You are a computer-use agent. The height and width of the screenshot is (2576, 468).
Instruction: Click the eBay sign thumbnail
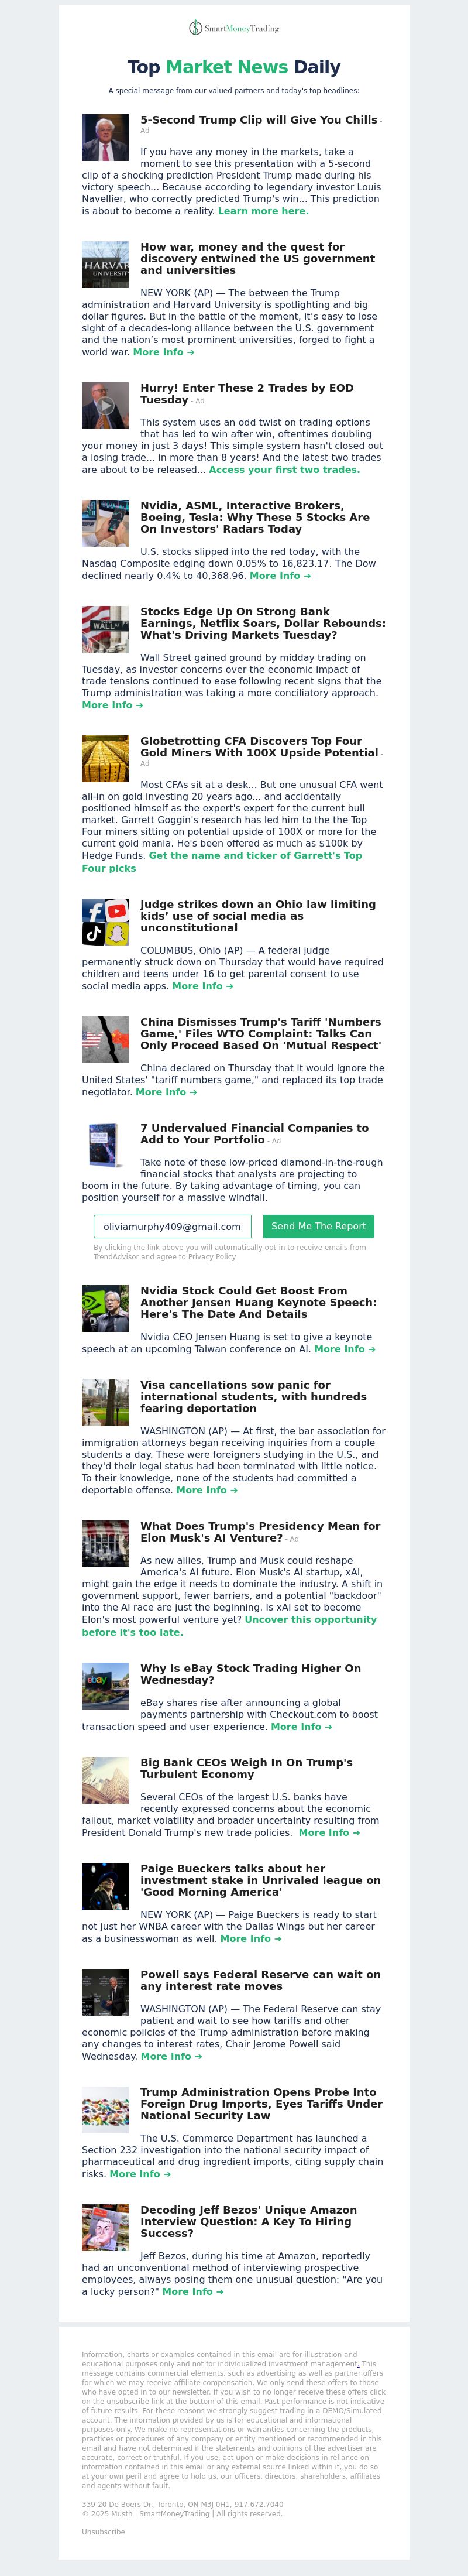pyautogui.click(x=105, y=1686)
